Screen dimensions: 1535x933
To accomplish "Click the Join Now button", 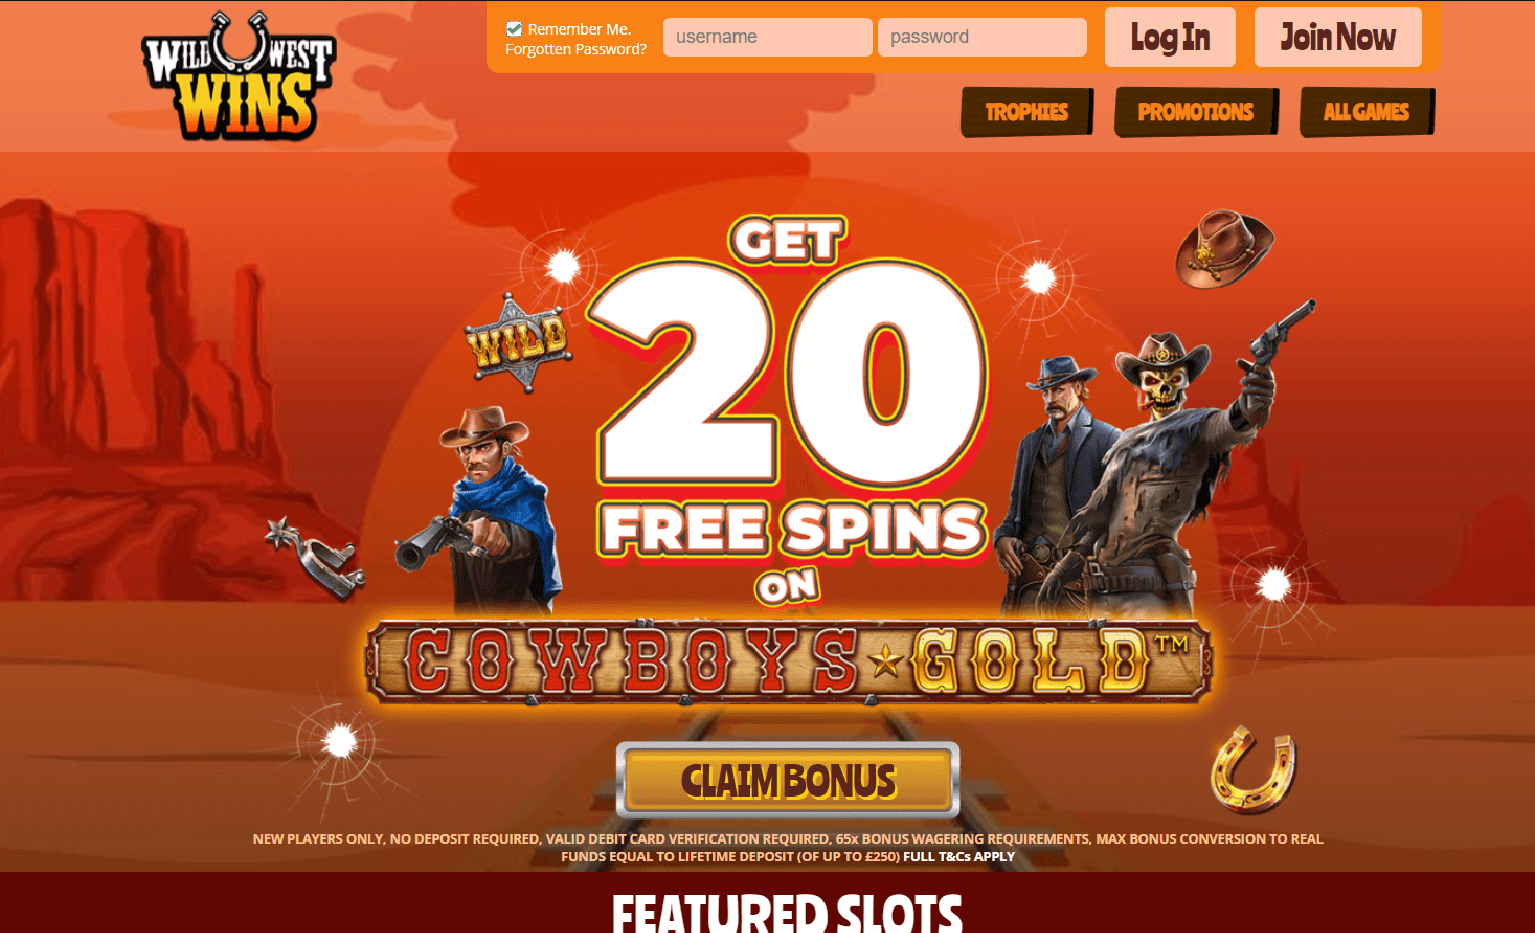I will (x=1338, y=37).
